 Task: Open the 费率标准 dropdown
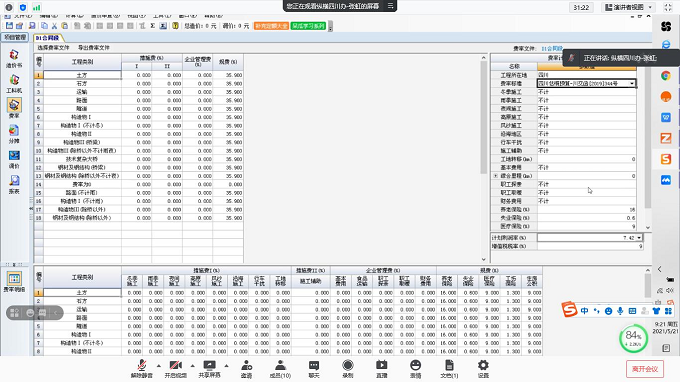(x=632, y=83)
